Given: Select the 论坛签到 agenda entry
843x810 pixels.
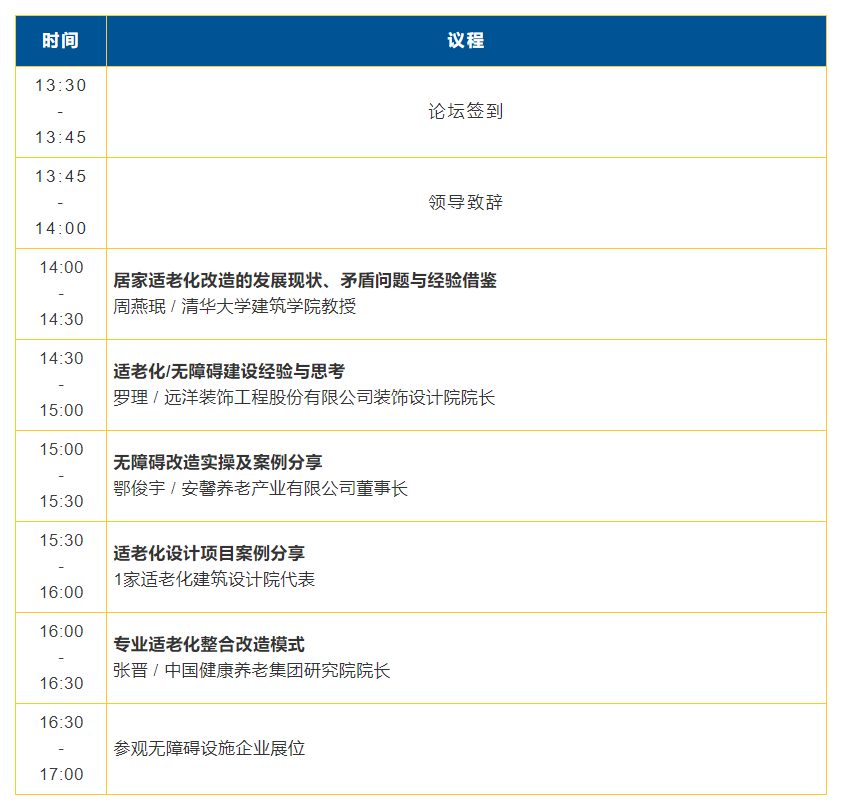Looking at the screenshot, I should tap(465, 112).
